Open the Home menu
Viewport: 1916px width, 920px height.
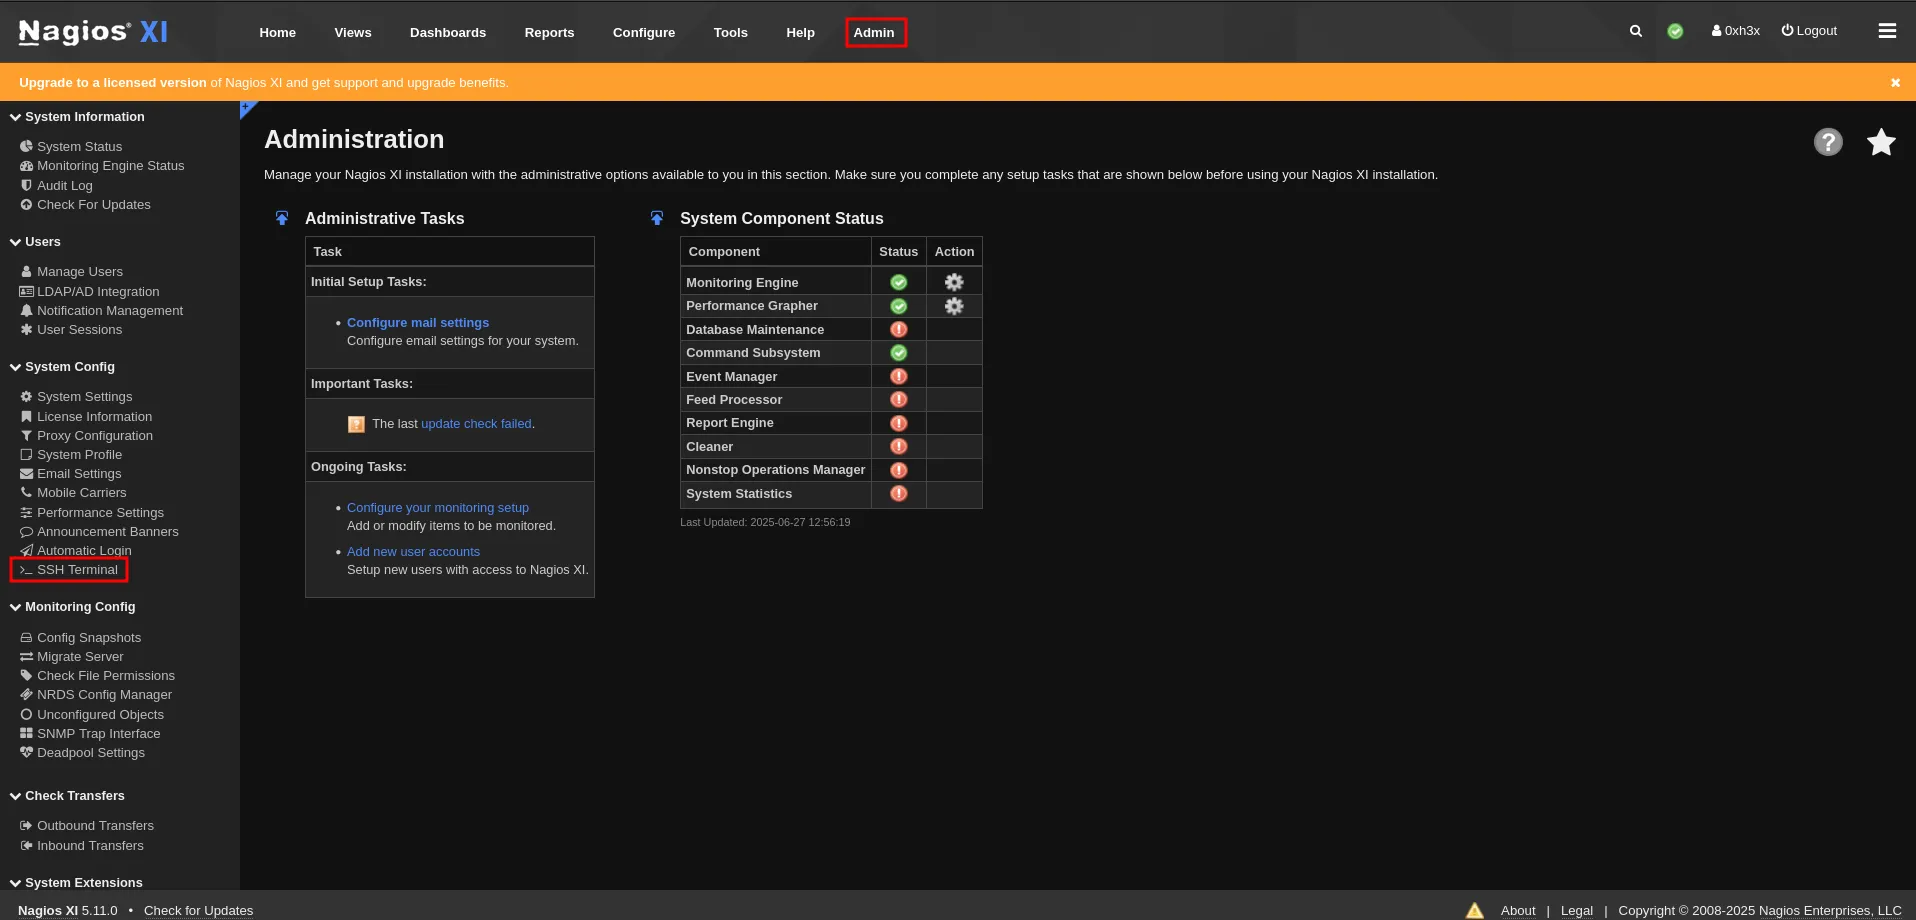[278, 32]
